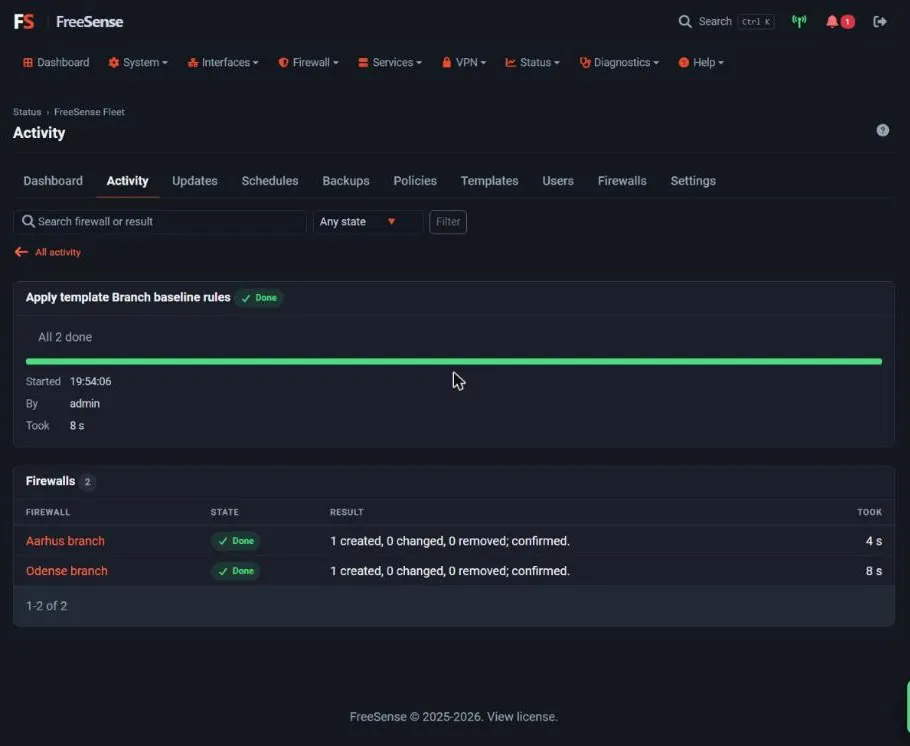Screen dimensions: 910x746
Task: Open the Settings tab
Action: coord(693,181)
